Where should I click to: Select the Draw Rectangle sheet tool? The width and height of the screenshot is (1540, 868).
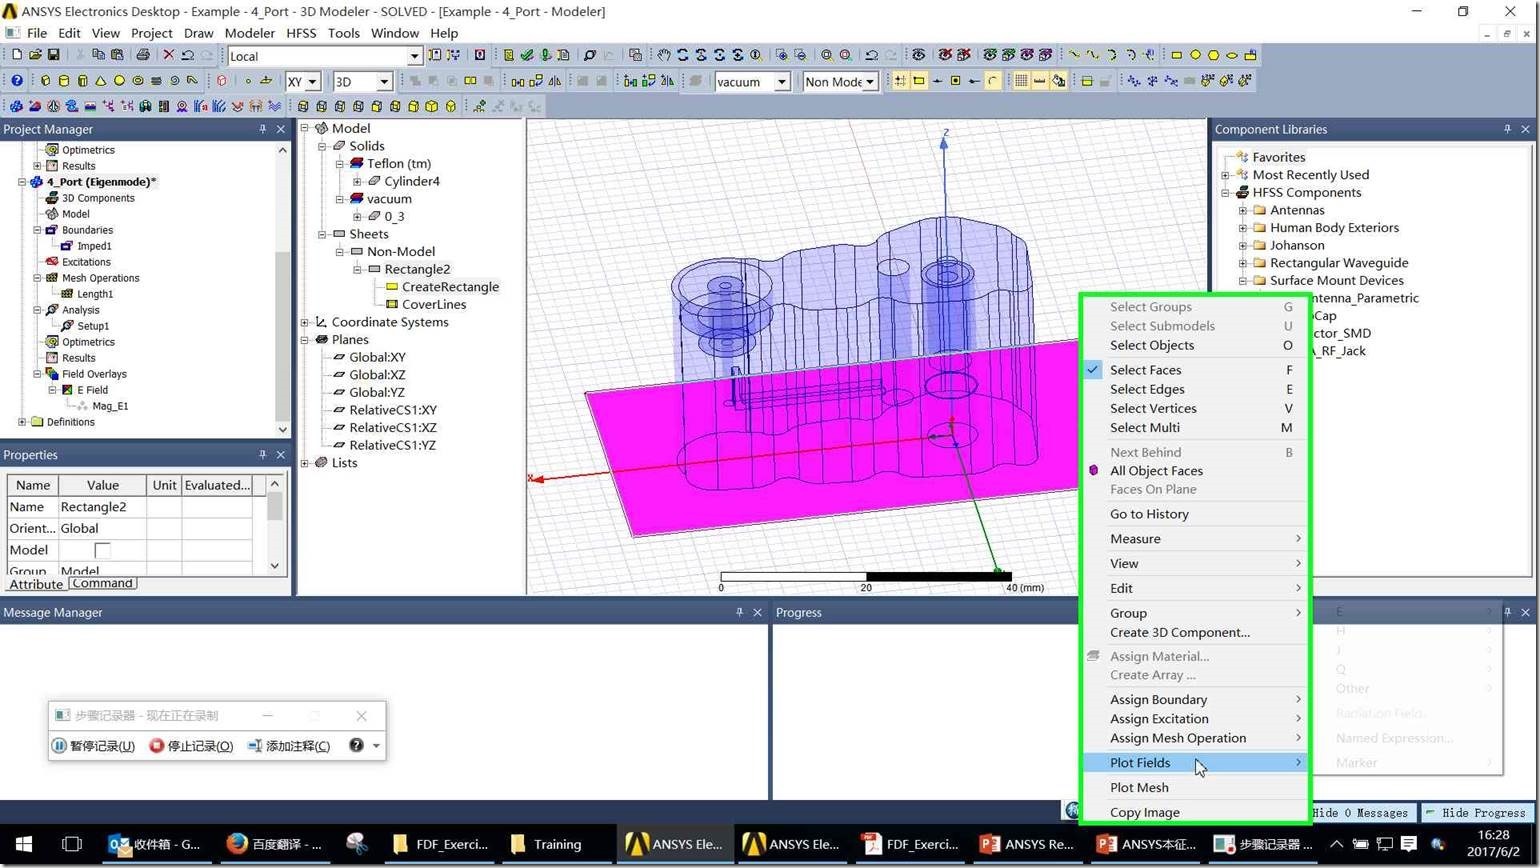pyautogui.click(x=1176, y=55)
